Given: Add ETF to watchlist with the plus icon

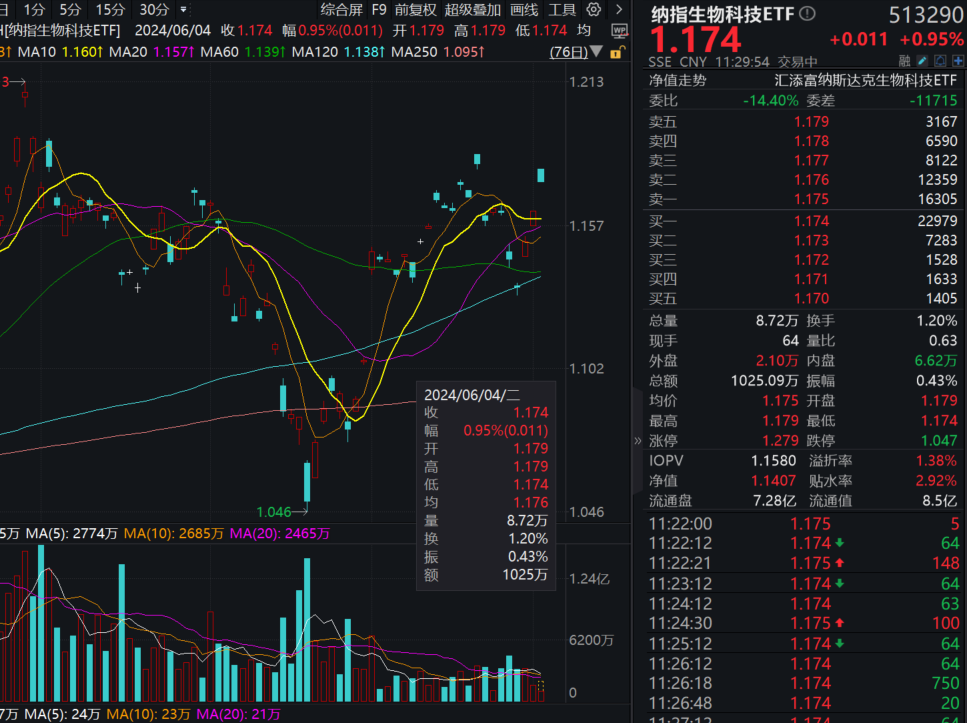Looking at the screenshot, I should pos(958,61).
